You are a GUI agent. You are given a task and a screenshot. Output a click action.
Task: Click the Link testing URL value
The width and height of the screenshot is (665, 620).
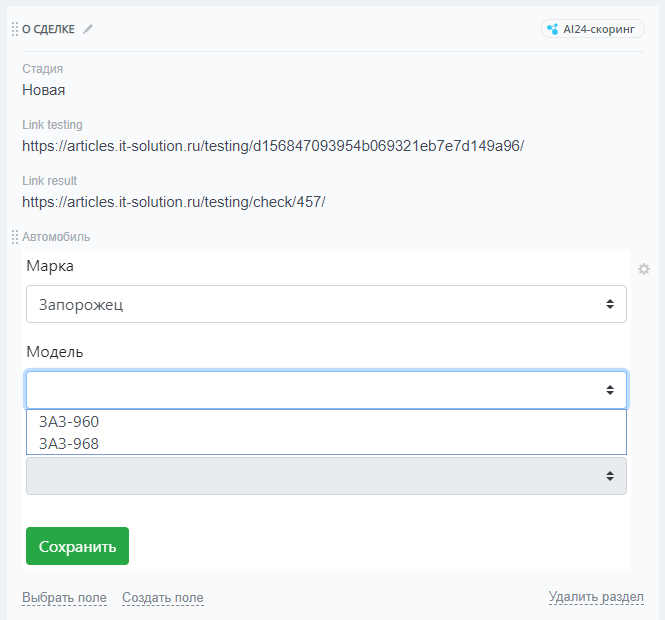pos(273,146)
